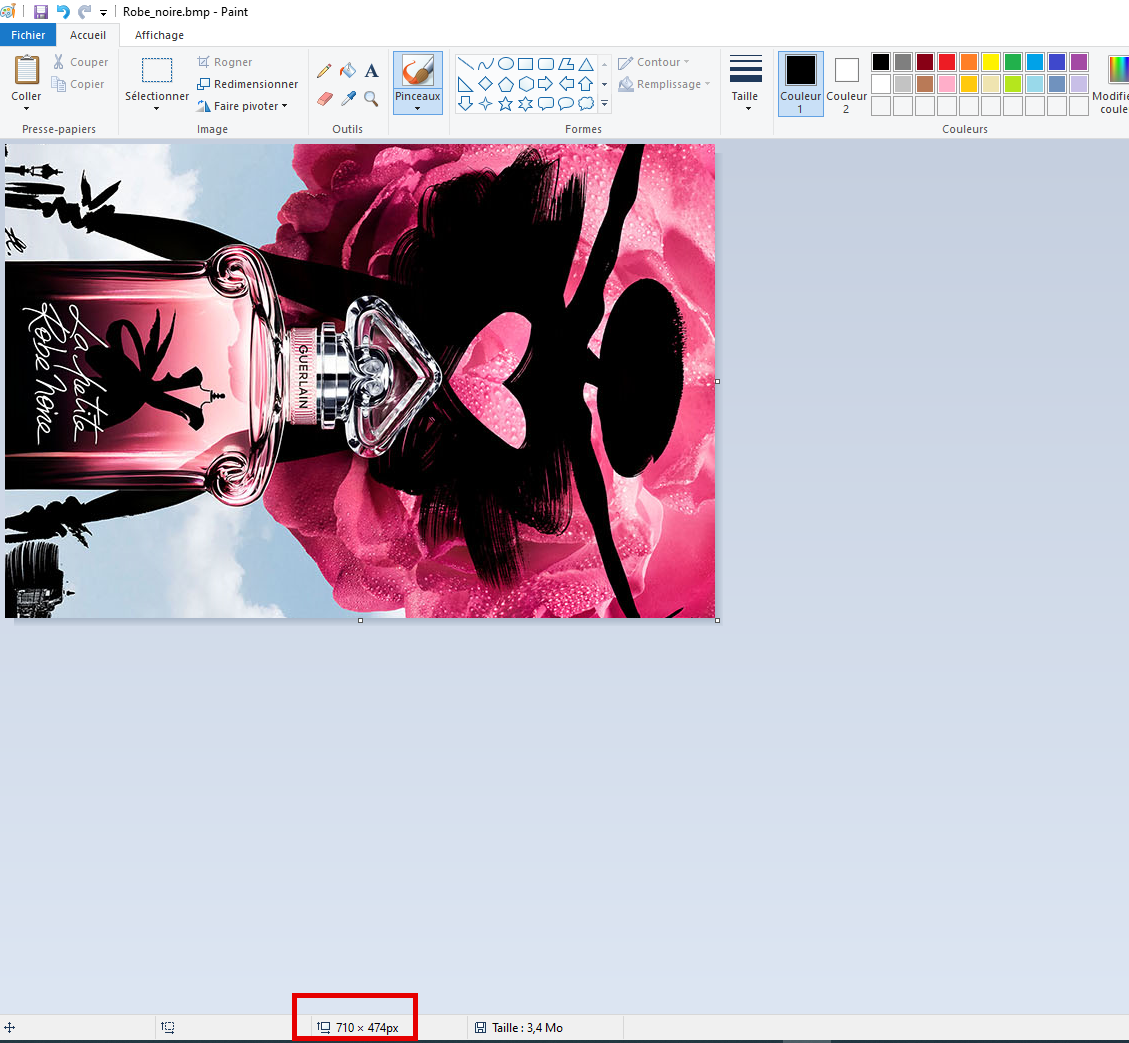Viewport: 1129px width, 1043px height.
Task: Expand the Taille line size menu
Action: coord(745,83)
